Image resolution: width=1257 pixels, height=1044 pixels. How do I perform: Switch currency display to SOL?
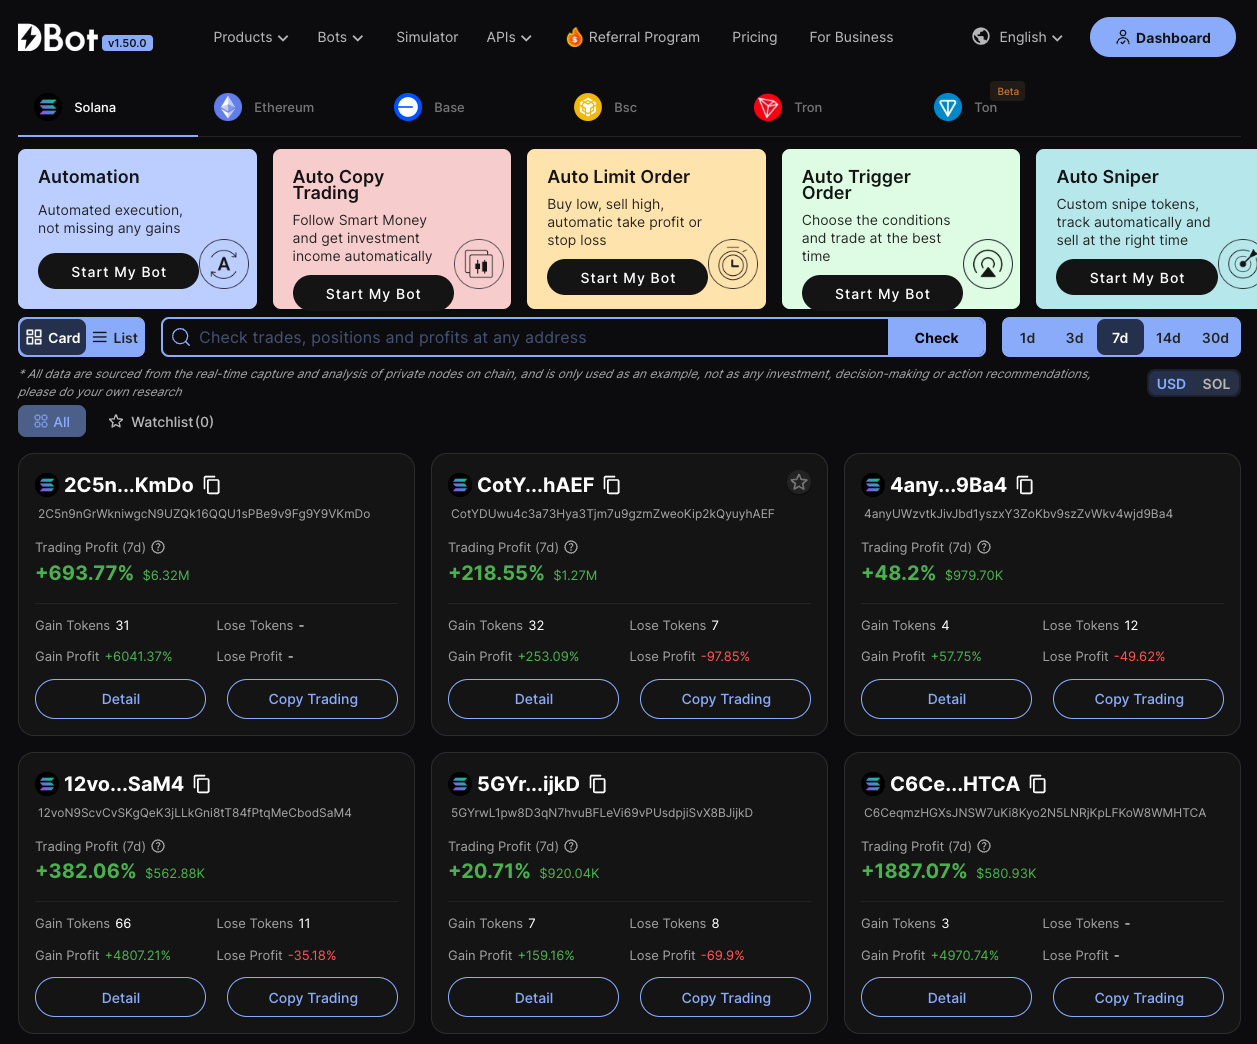pos(1217,383)
